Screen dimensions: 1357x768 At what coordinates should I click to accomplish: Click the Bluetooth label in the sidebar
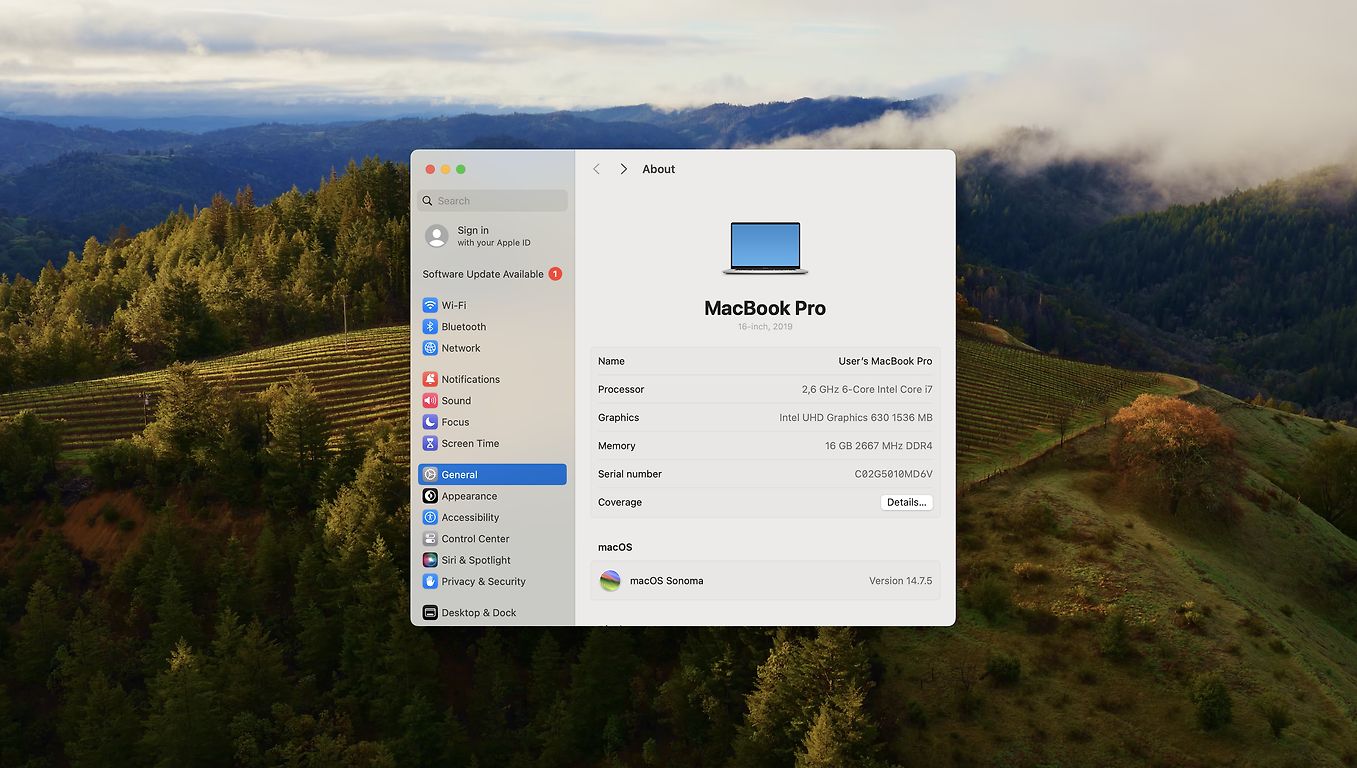click(x=464, y=327)
